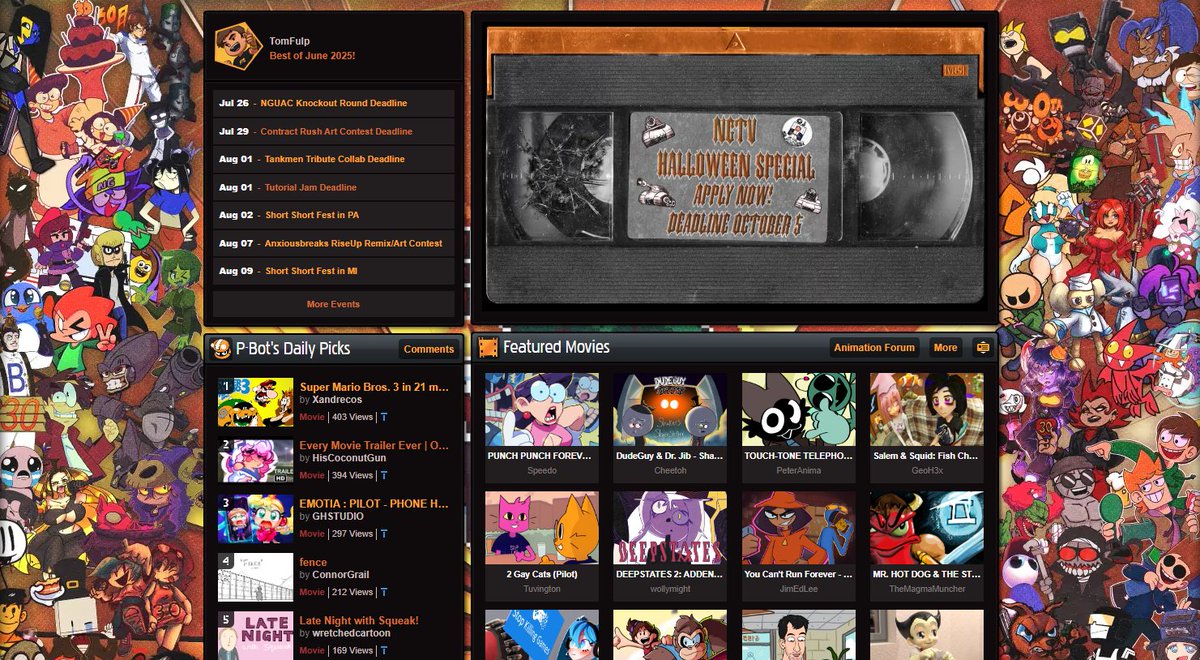This screenshot has height=660, width=1200.
Task: Open the Late Night with Squeak thumbnail
Action: pyautogui.click(x=256, y=636)
